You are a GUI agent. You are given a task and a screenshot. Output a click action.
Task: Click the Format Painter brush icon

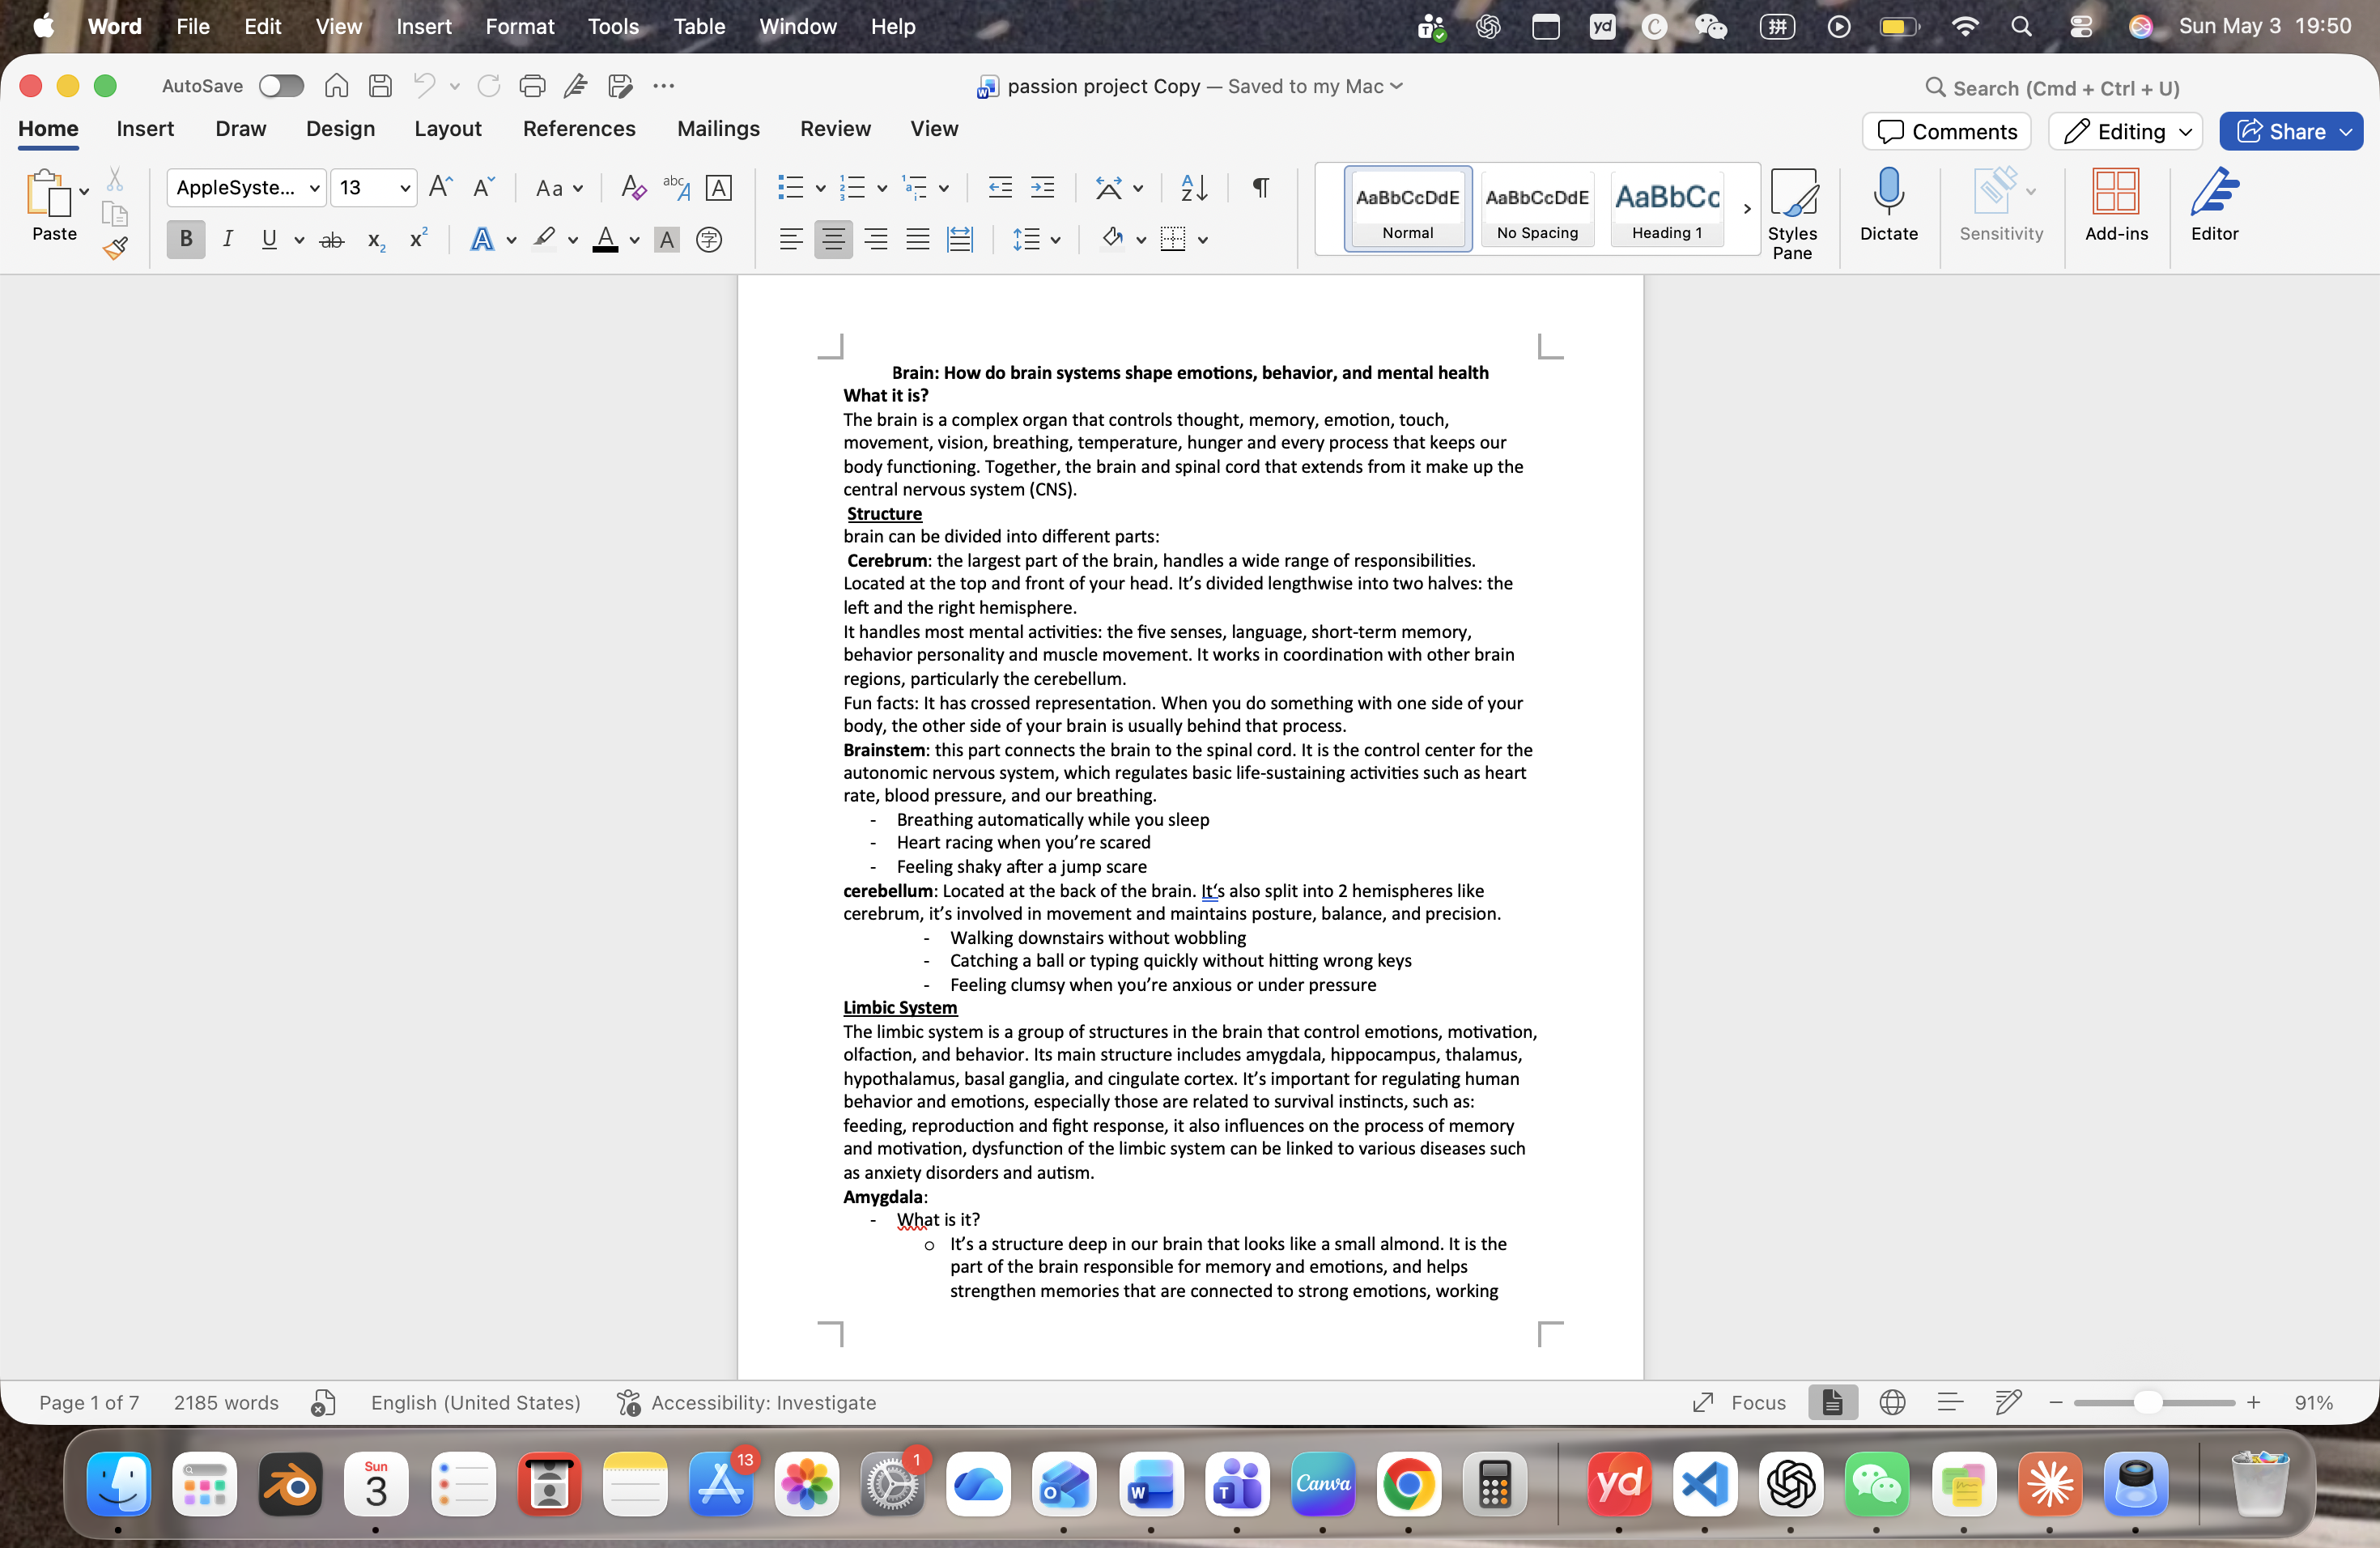[116, 247]
